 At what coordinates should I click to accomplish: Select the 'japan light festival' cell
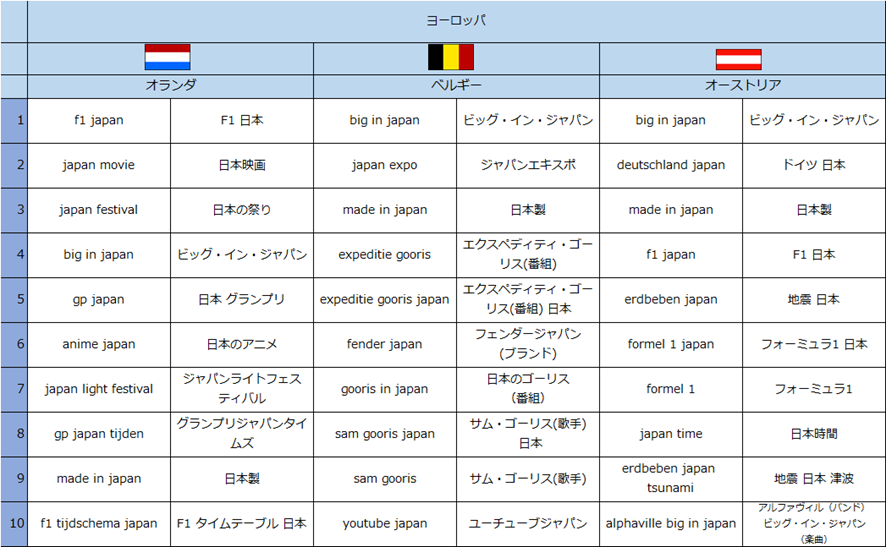[99, 389]
